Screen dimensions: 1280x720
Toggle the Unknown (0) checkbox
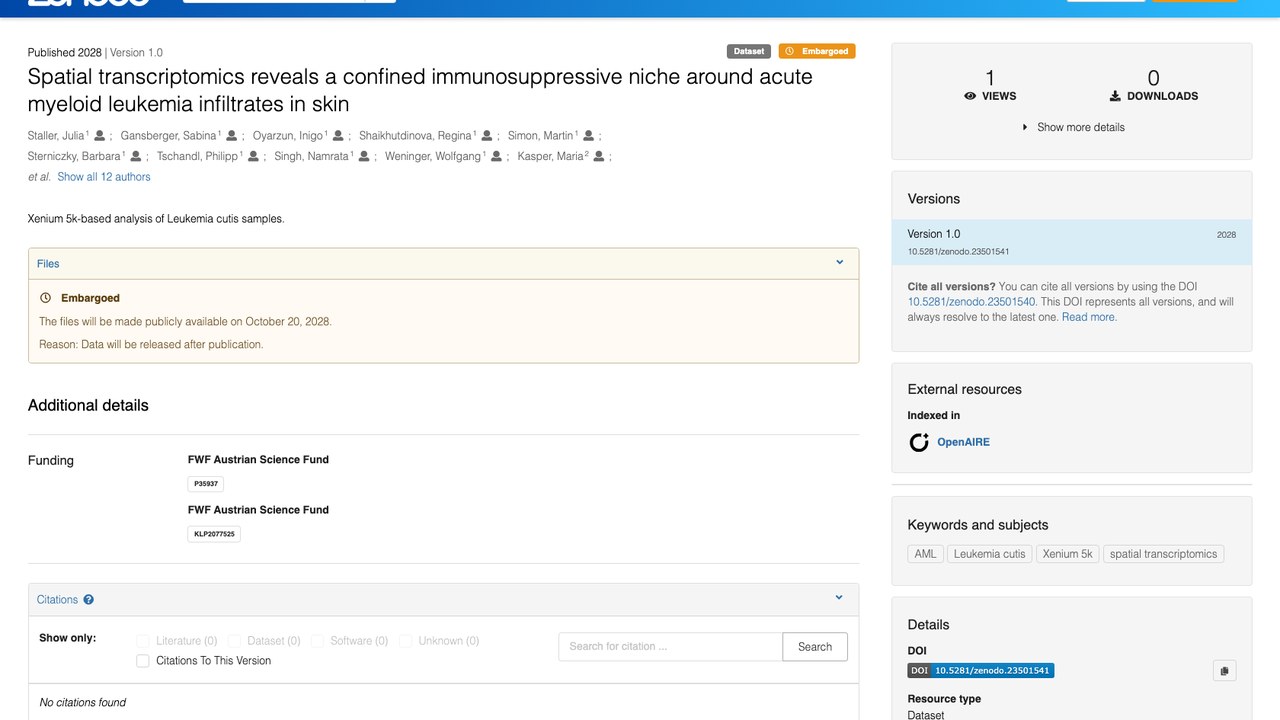pyautogui.click(x=405, y=641)
